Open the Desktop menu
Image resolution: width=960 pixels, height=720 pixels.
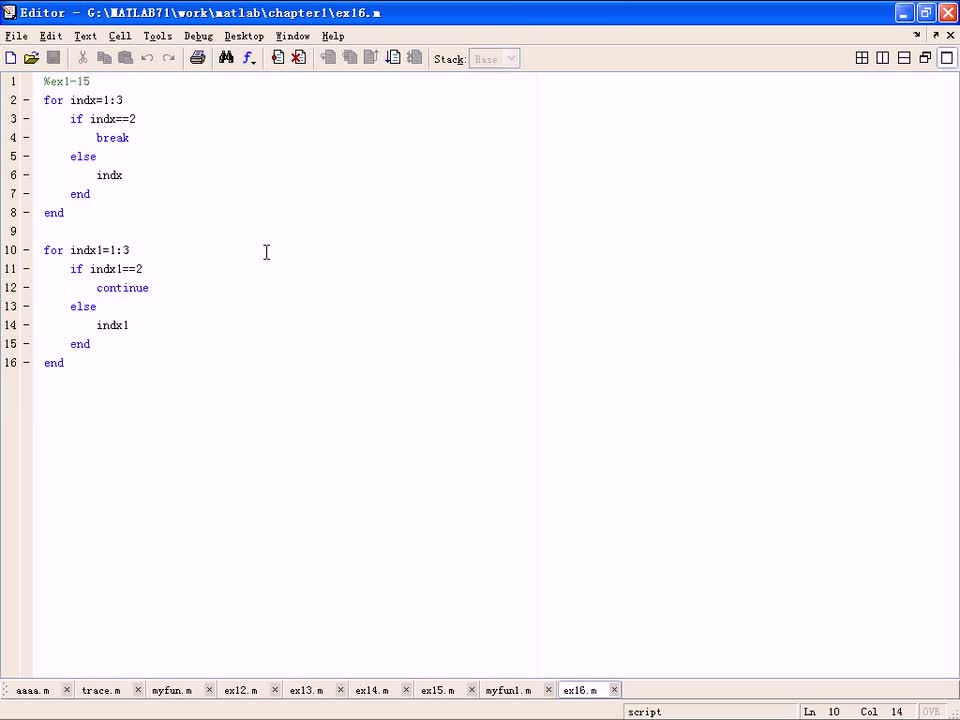244,36
